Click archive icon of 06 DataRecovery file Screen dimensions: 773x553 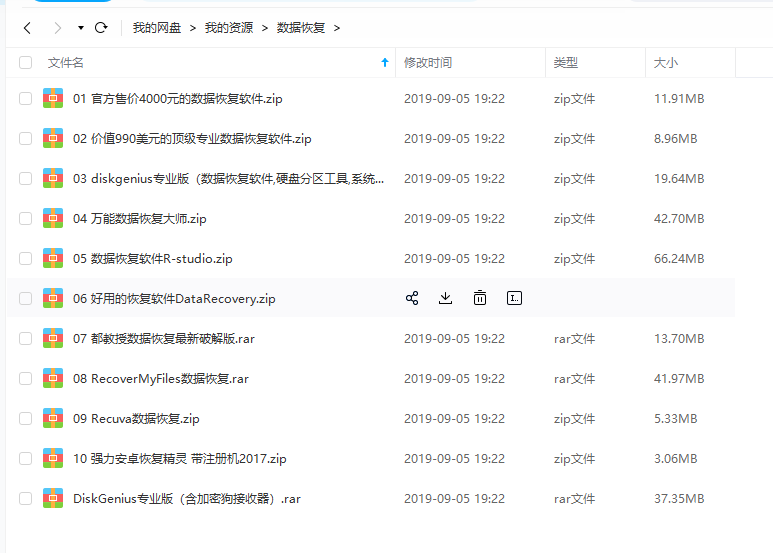point(53,298)
